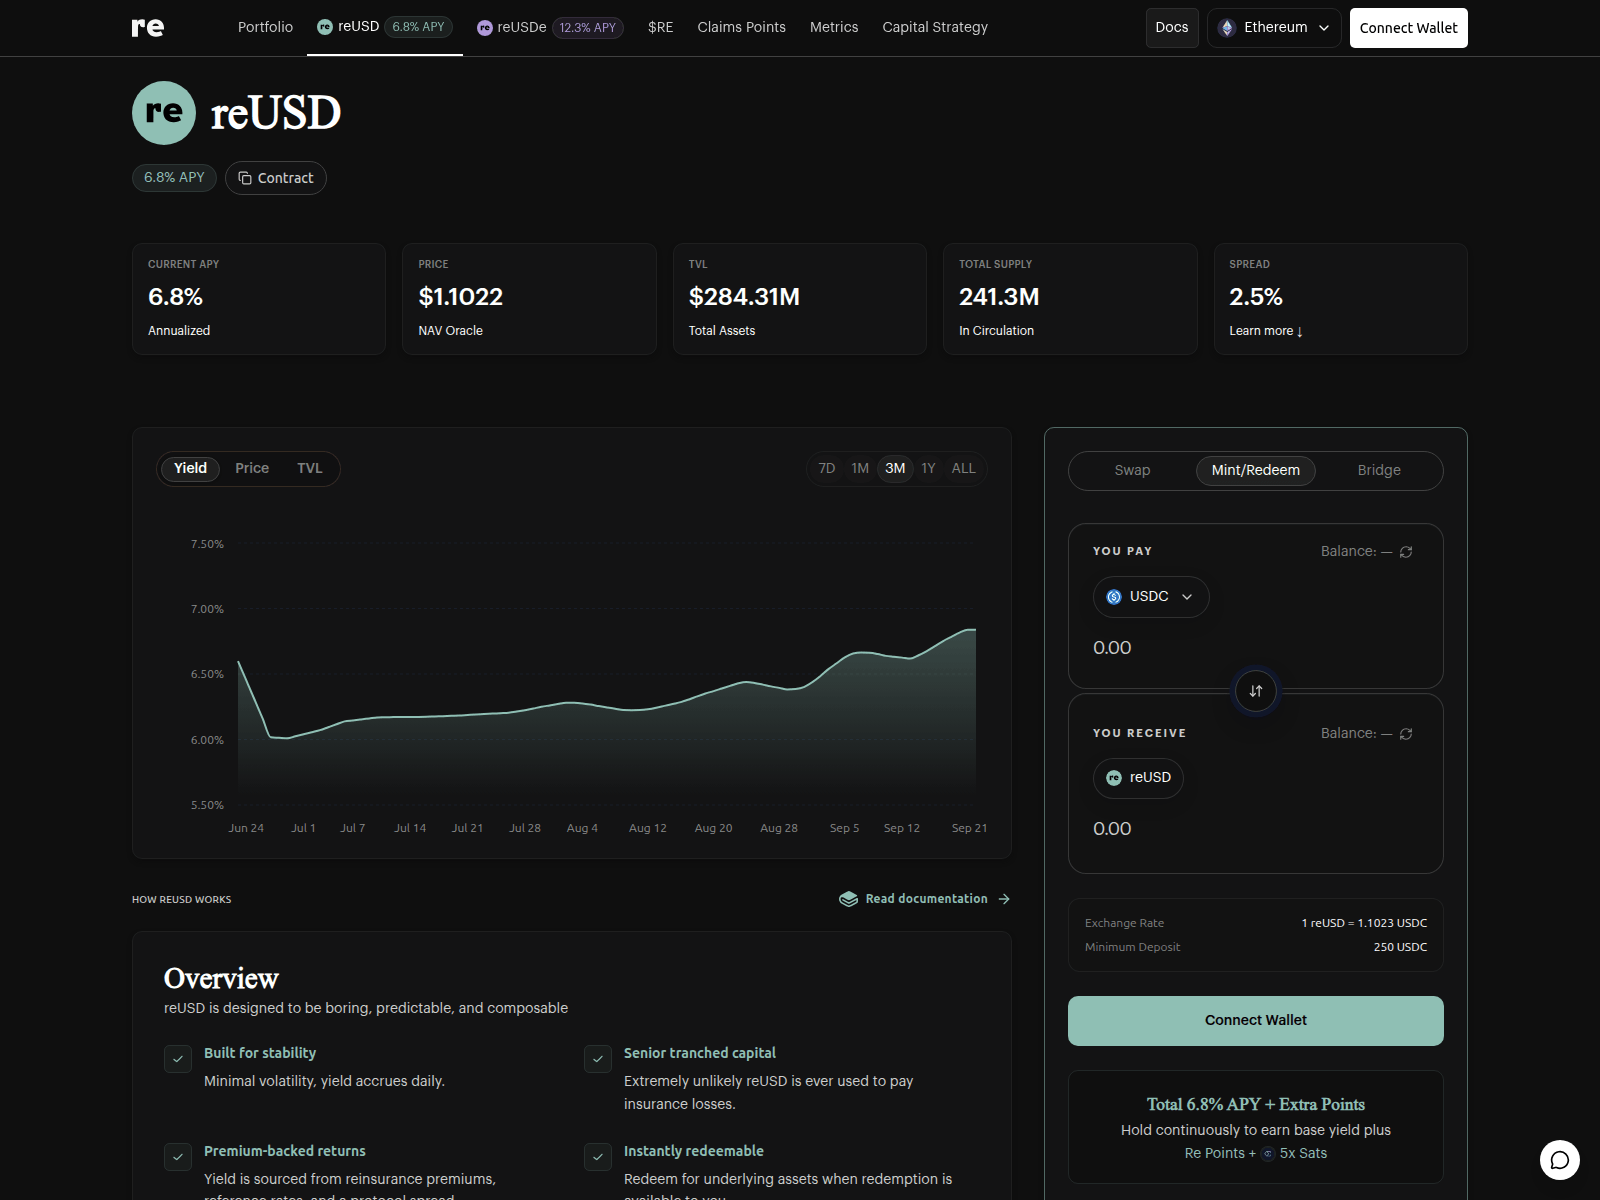Open the reUSDe 12.3% APY nav tab

point(550,27)
